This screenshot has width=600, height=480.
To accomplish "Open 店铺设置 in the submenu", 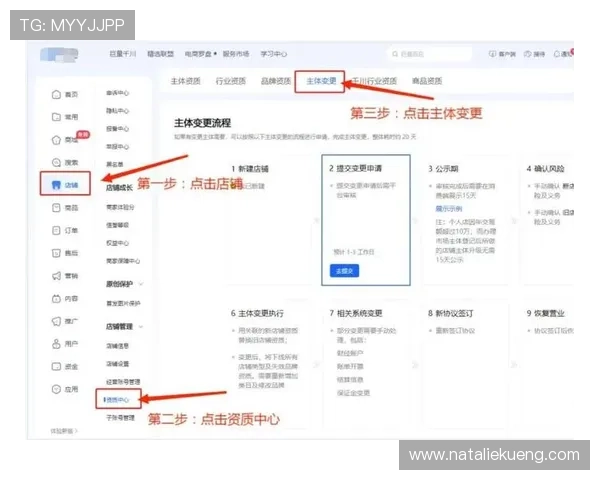I will pos(117,364).
